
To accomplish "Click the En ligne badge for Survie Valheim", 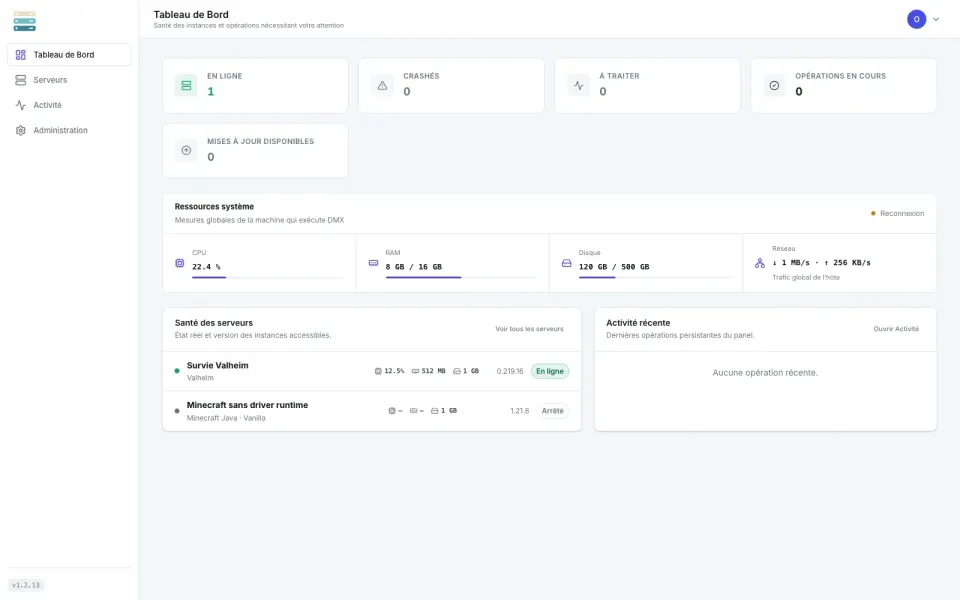I will pos(550,371).
